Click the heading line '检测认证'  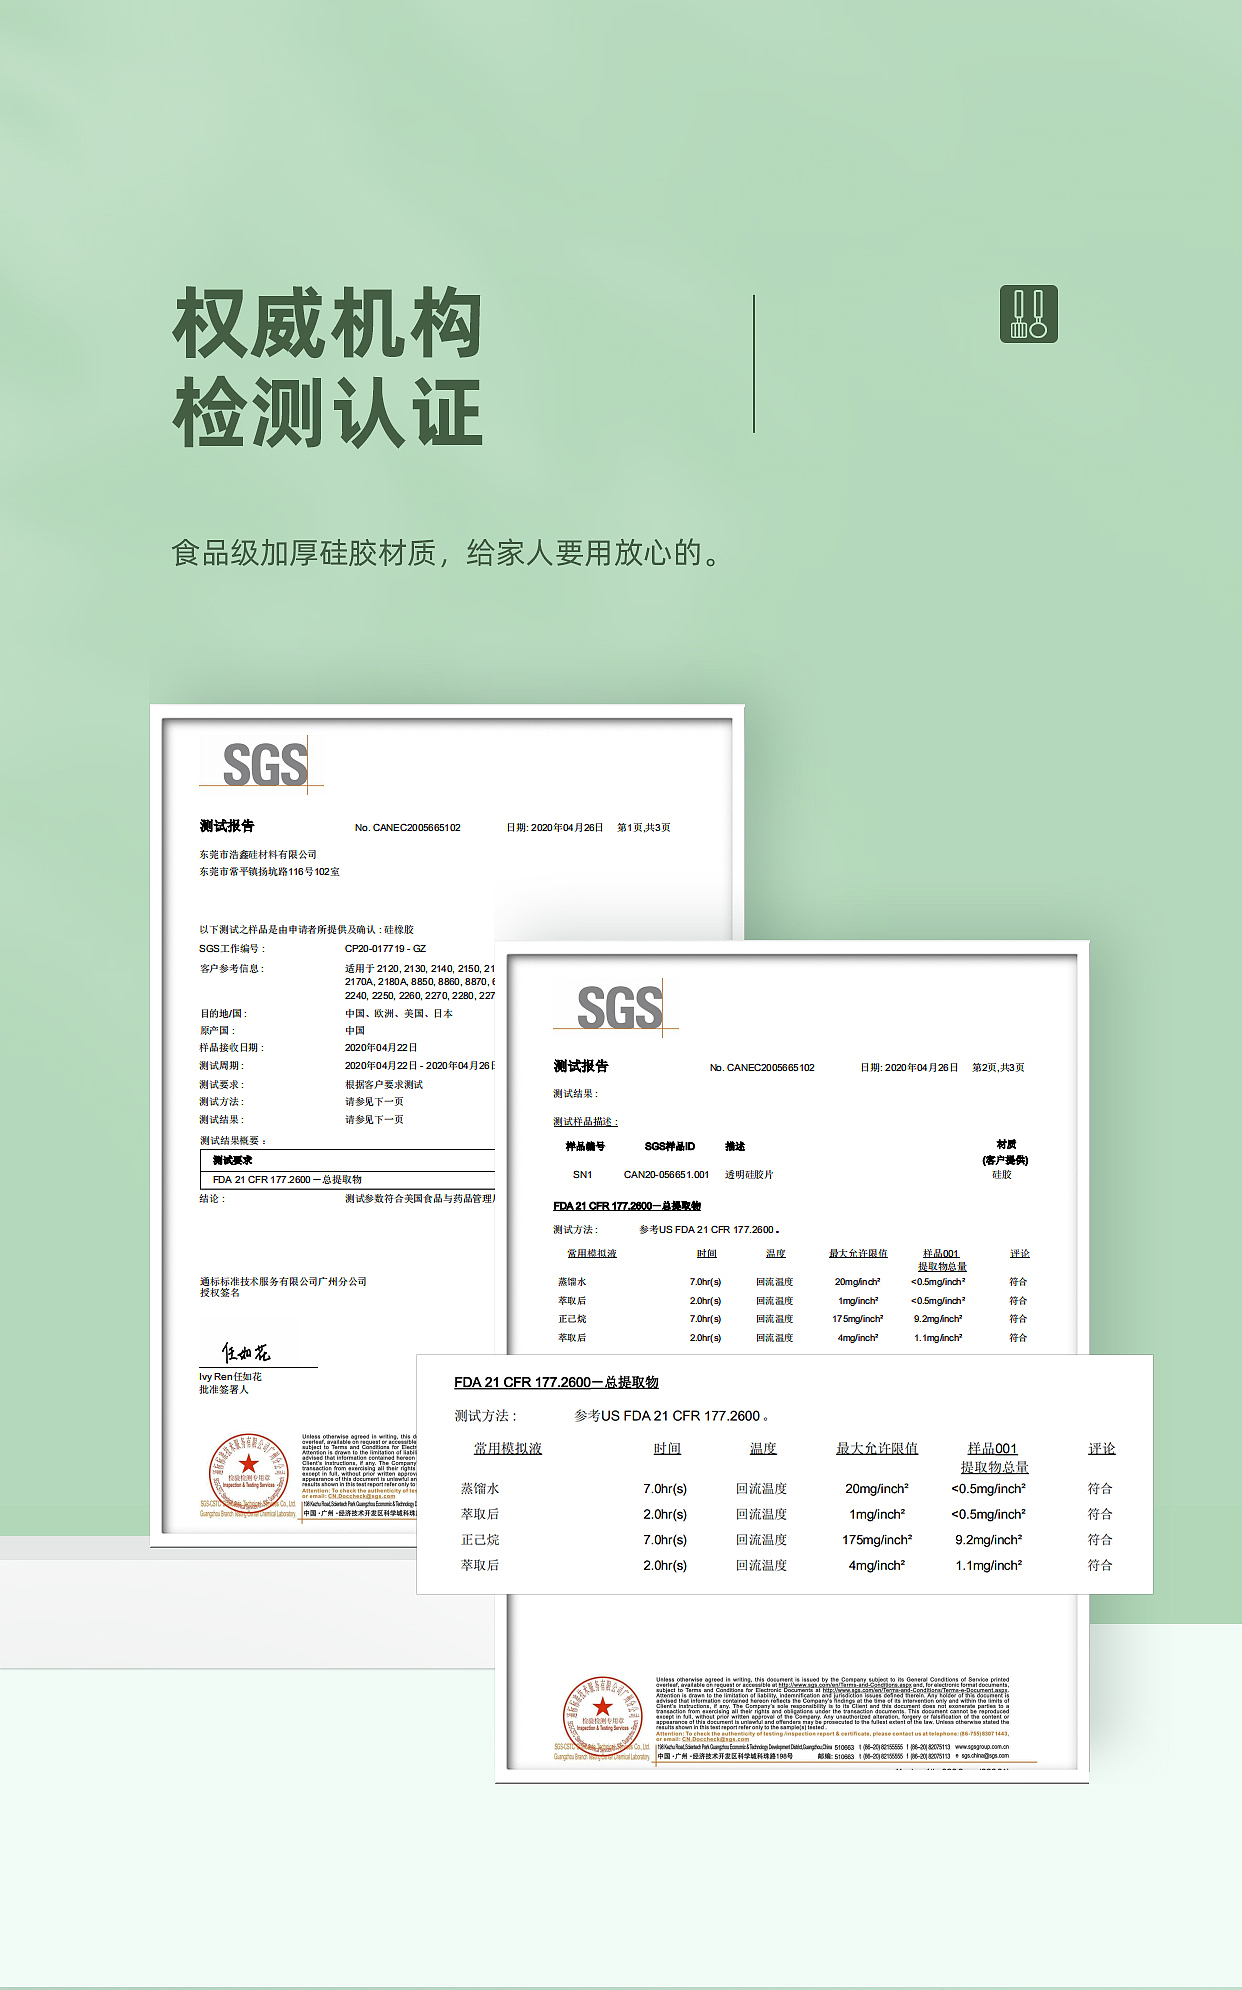328,412
